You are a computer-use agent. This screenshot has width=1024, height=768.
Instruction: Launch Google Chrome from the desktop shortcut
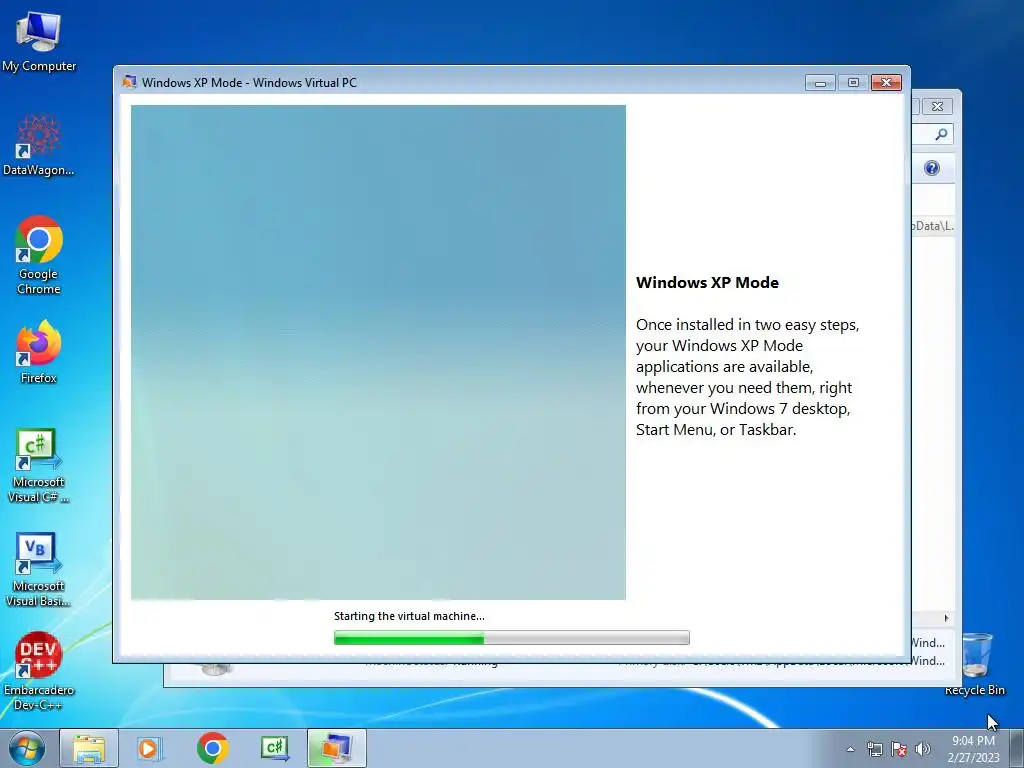pos(39,255)
